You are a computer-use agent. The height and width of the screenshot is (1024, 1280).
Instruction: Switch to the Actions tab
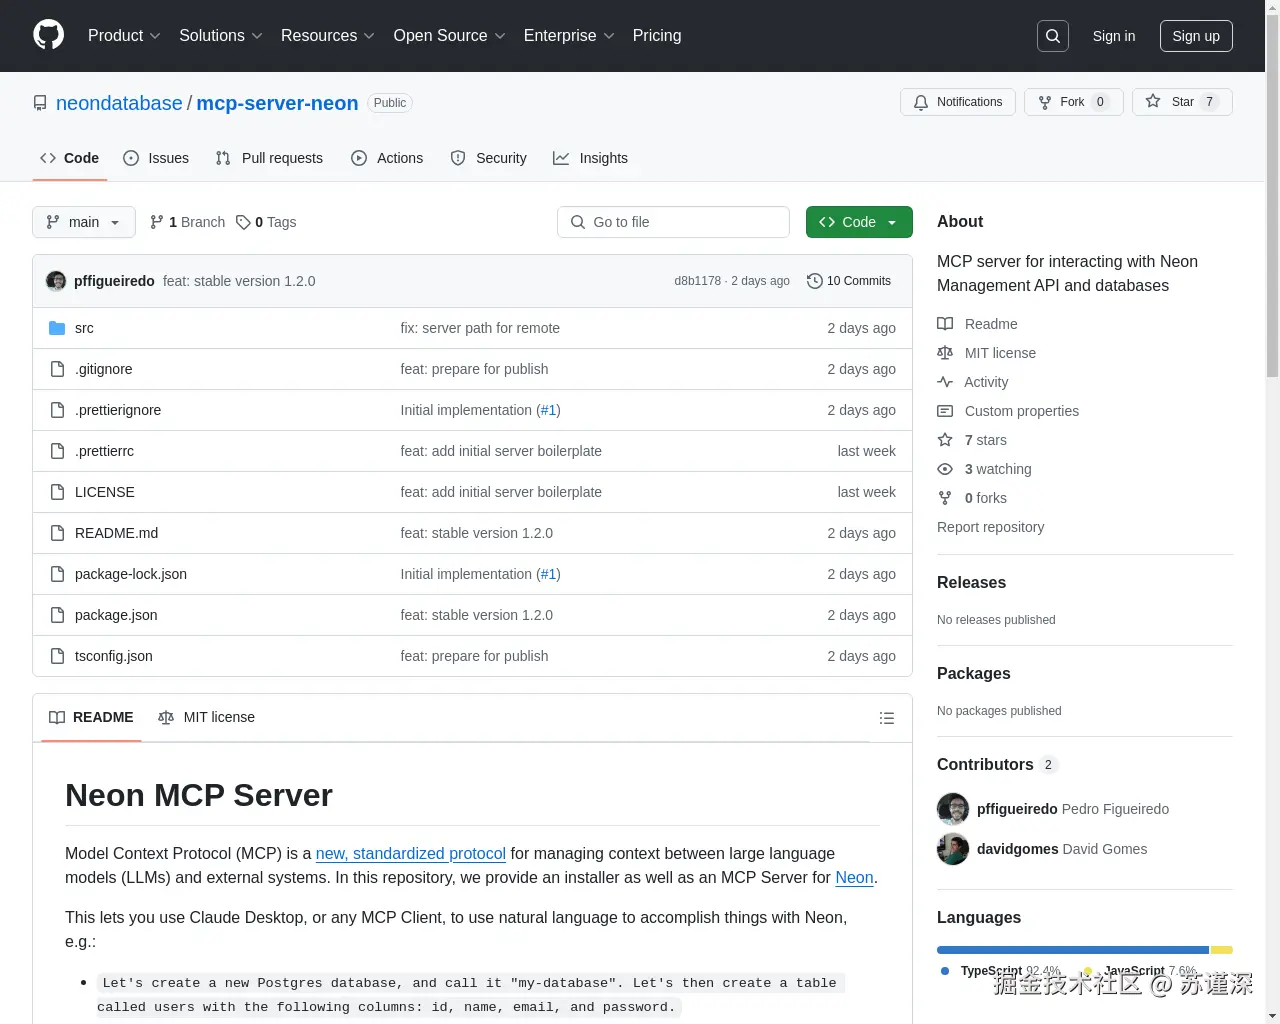[x=387, y=158]
